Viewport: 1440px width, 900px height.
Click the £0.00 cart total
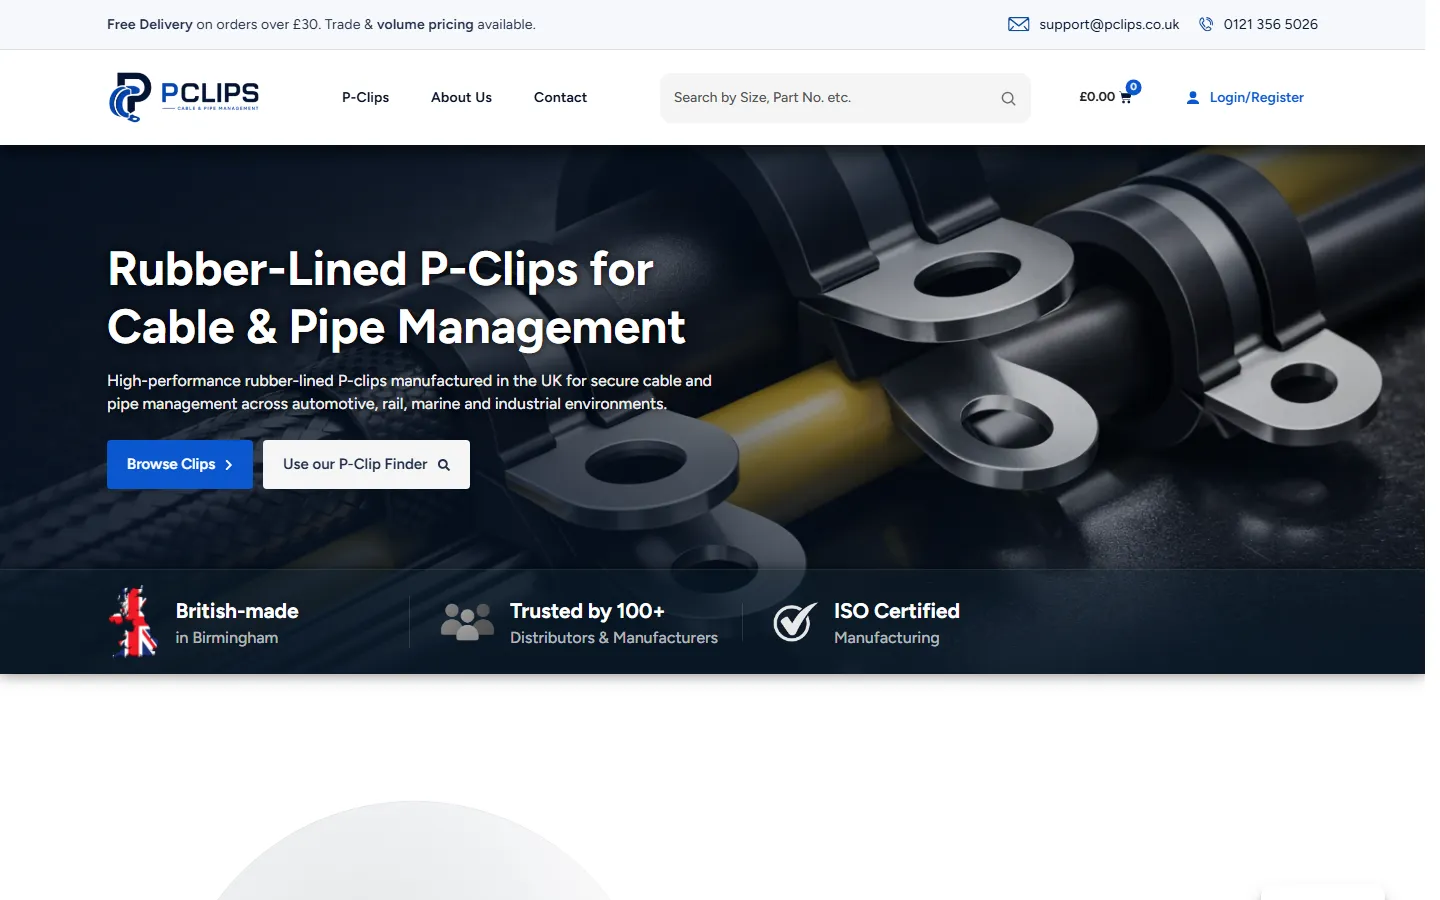pos(1096,97)
